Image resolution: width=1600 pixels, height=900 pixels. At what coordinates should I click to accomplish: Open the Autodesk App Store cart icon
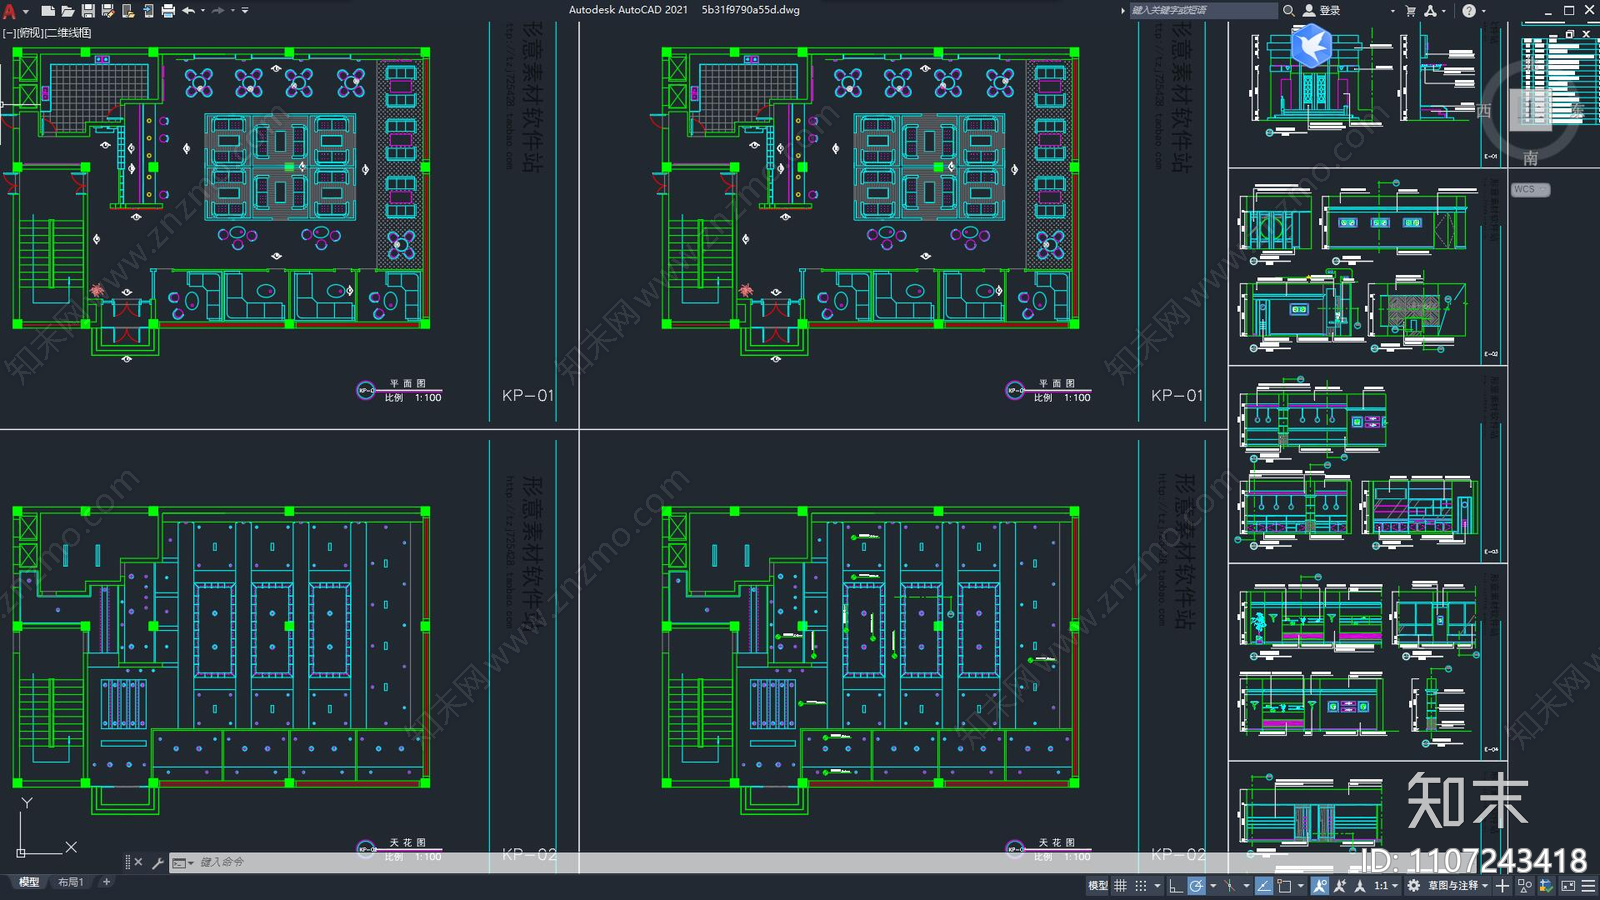click(1411, 10)
